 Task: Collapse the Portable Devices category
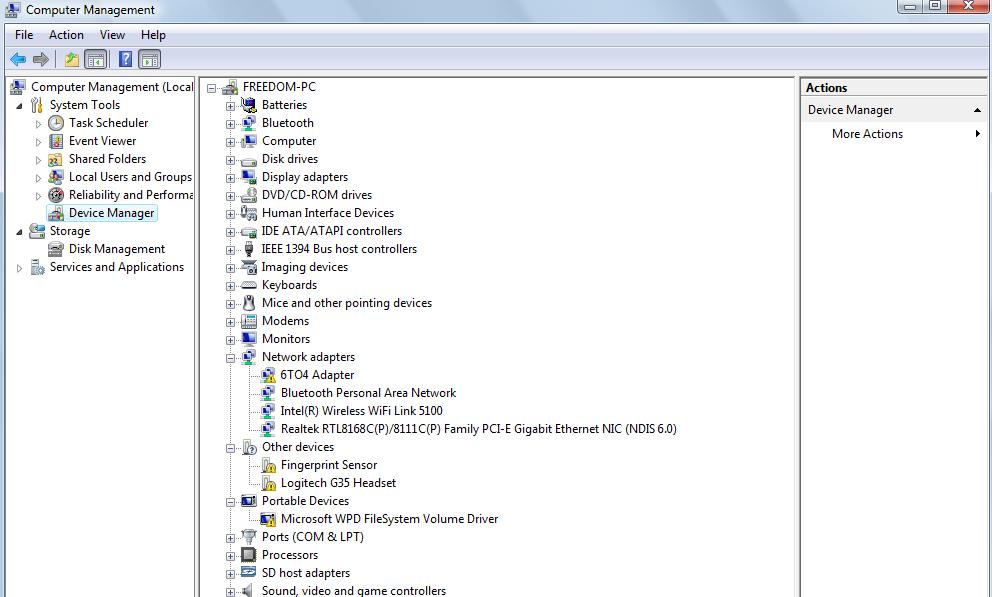230,502
